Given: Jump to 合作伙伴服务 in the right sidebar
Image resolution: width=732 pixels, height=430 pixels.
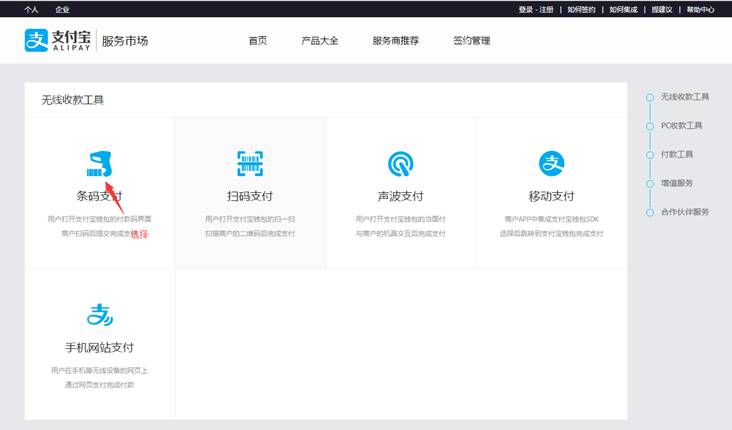Looking at the screenshot, I should point(685,212).
